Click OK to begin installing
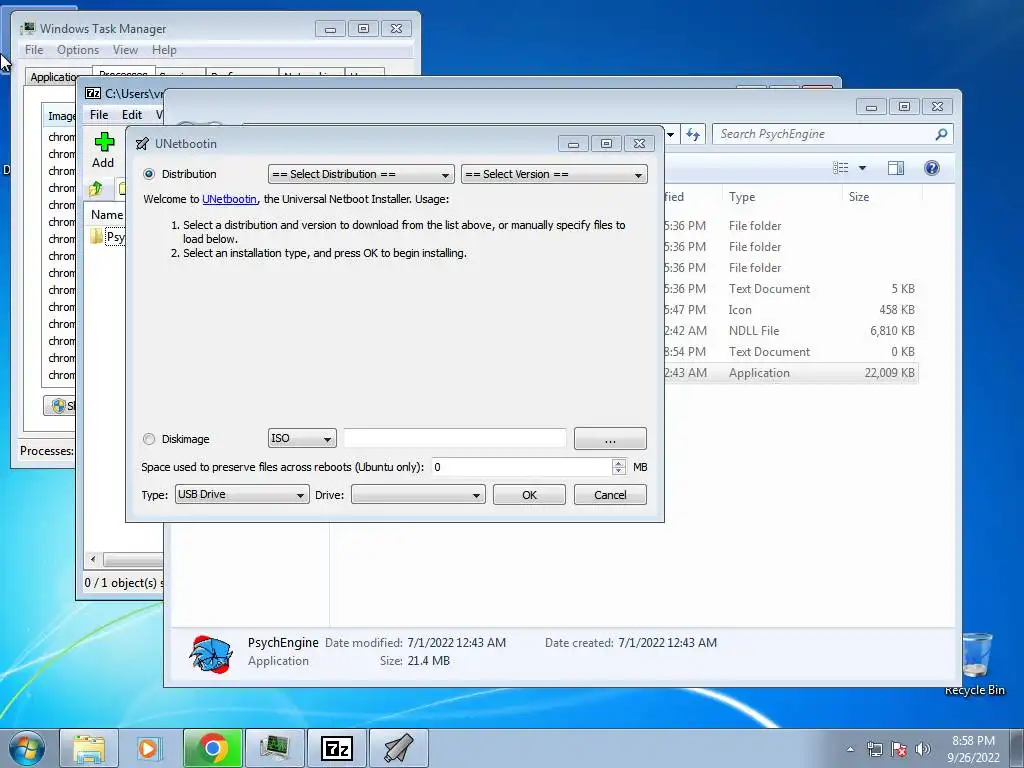The height and width of the screenshot is (768, 1024). pyautogui.click(x=529, y=494)
